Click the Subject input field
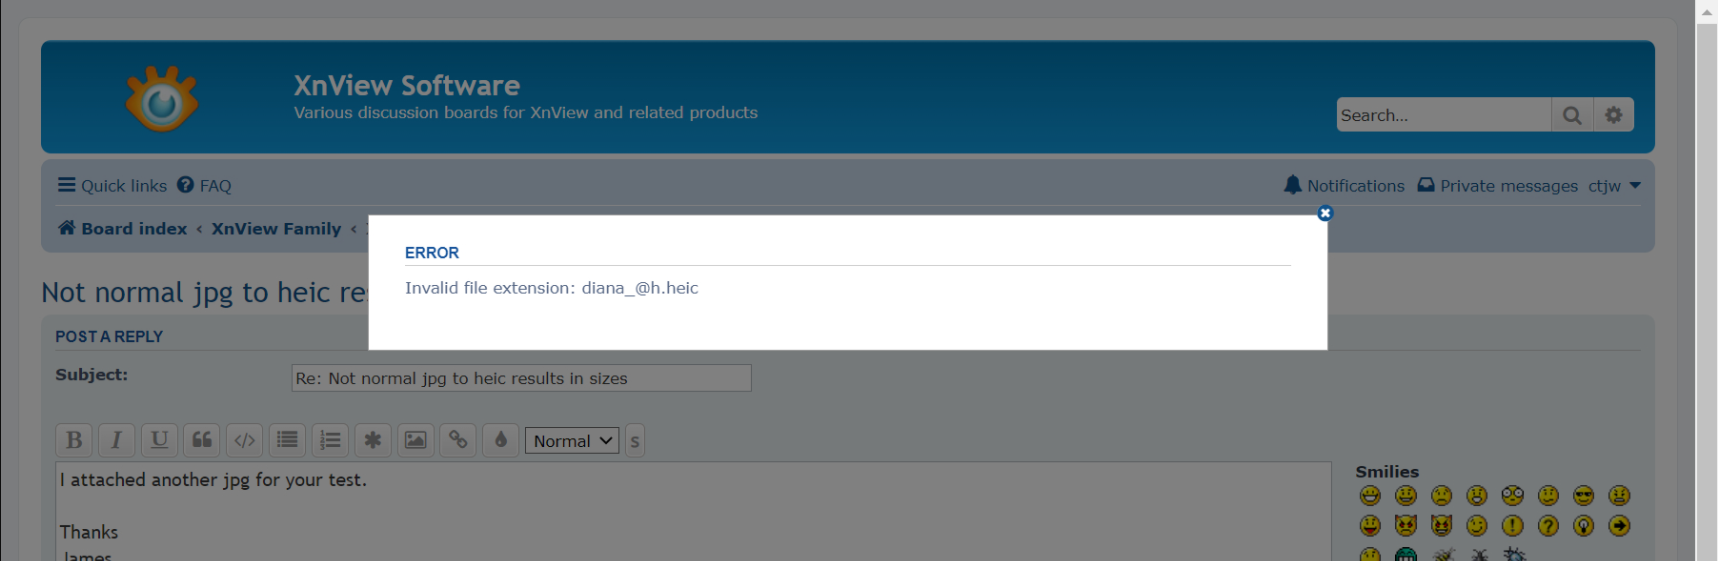Image resolution: width=1718 pixels, height=561 pixels. [x=521, y=378]
